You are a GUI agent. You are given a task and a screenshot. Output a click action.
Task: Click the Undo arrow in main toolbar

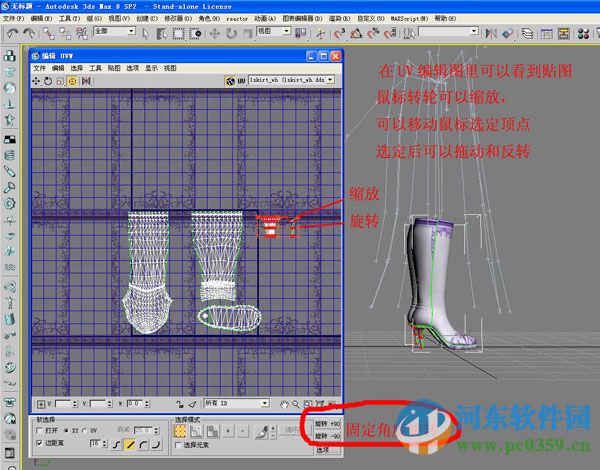pos(12,34)
